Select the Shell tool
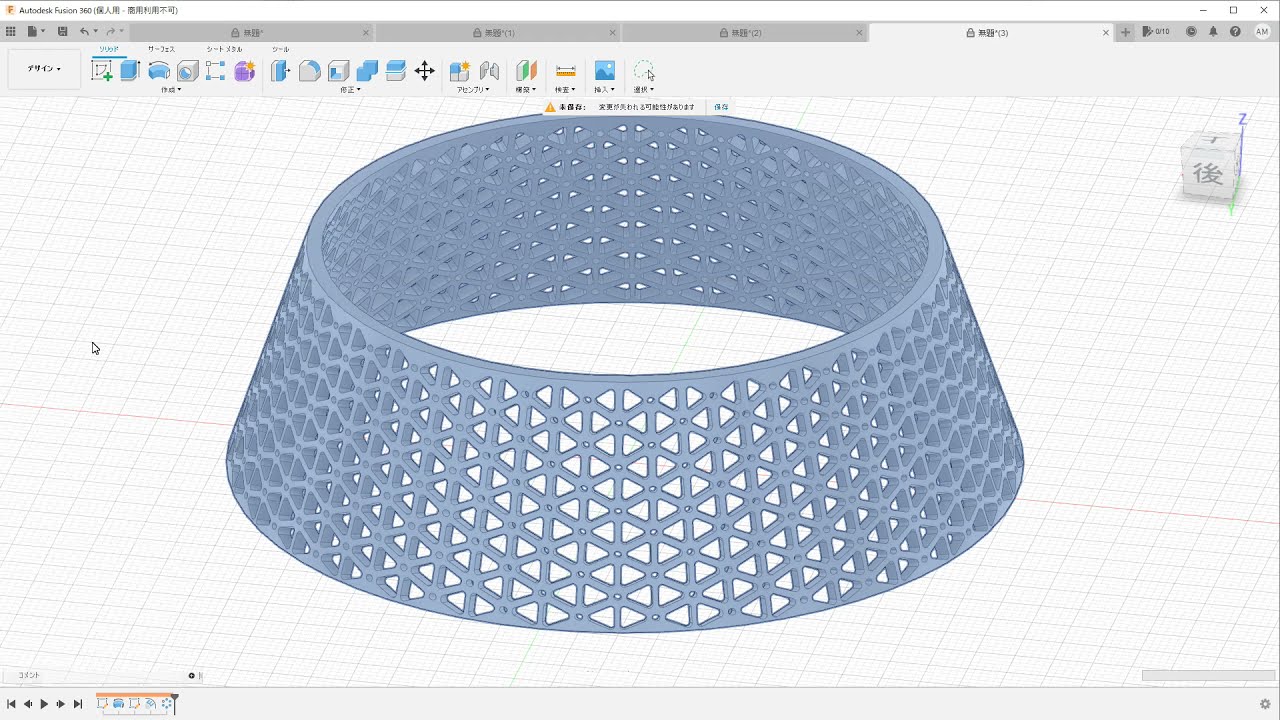 338,71
